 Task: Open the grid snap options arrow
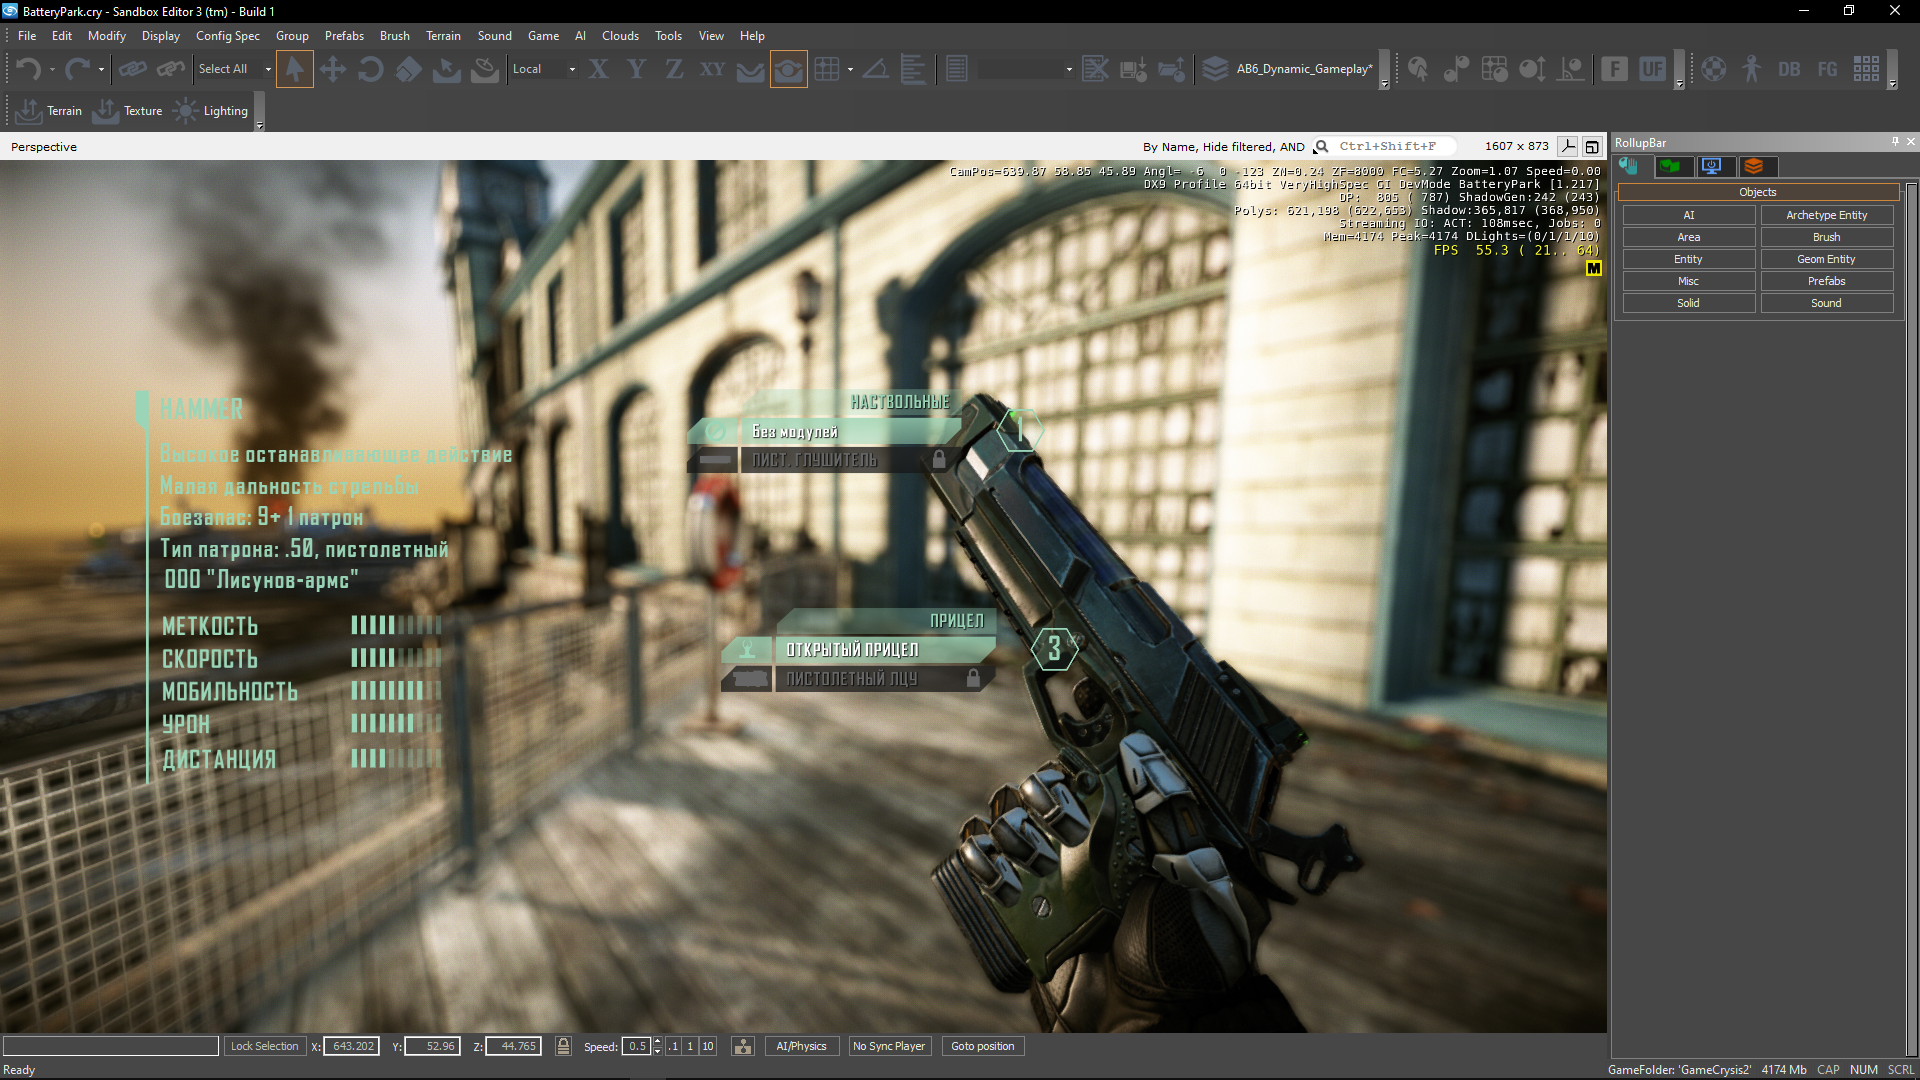tap(850, 69)
